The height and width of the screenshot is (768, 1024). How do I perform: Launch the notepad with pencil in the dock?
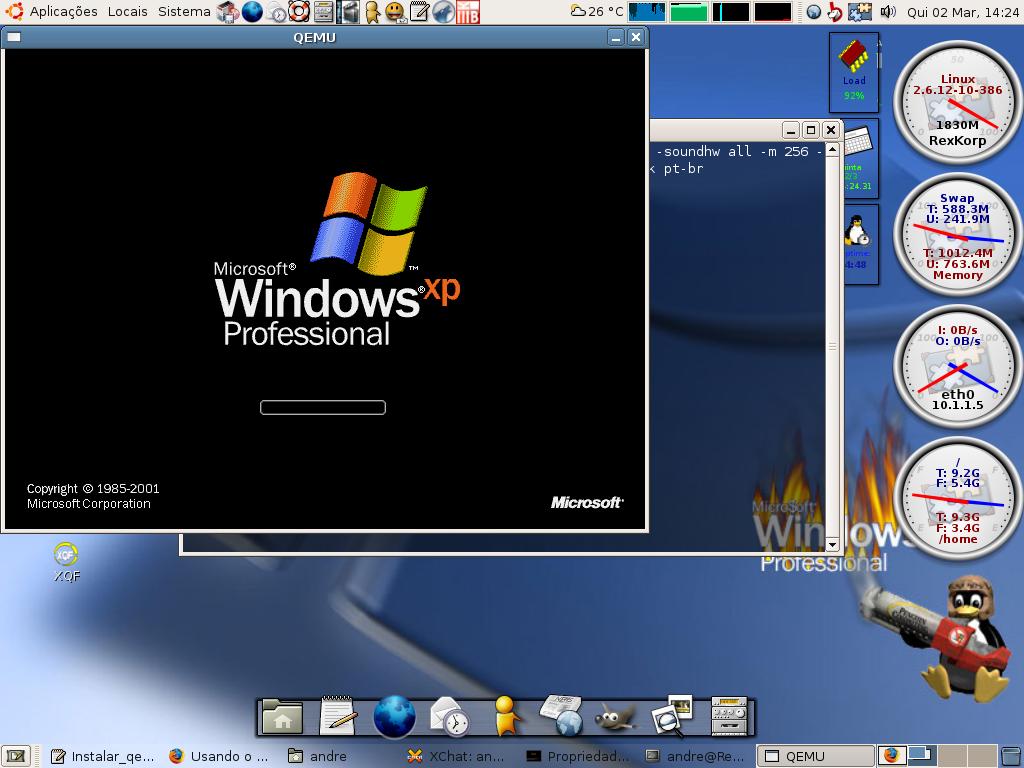tap(338, 716)
